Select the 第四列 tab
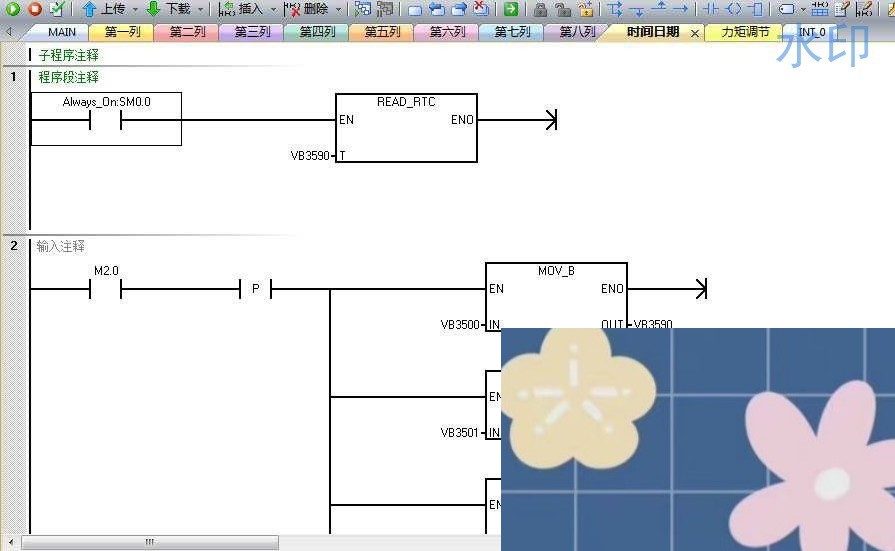 (x=317, y=32)
